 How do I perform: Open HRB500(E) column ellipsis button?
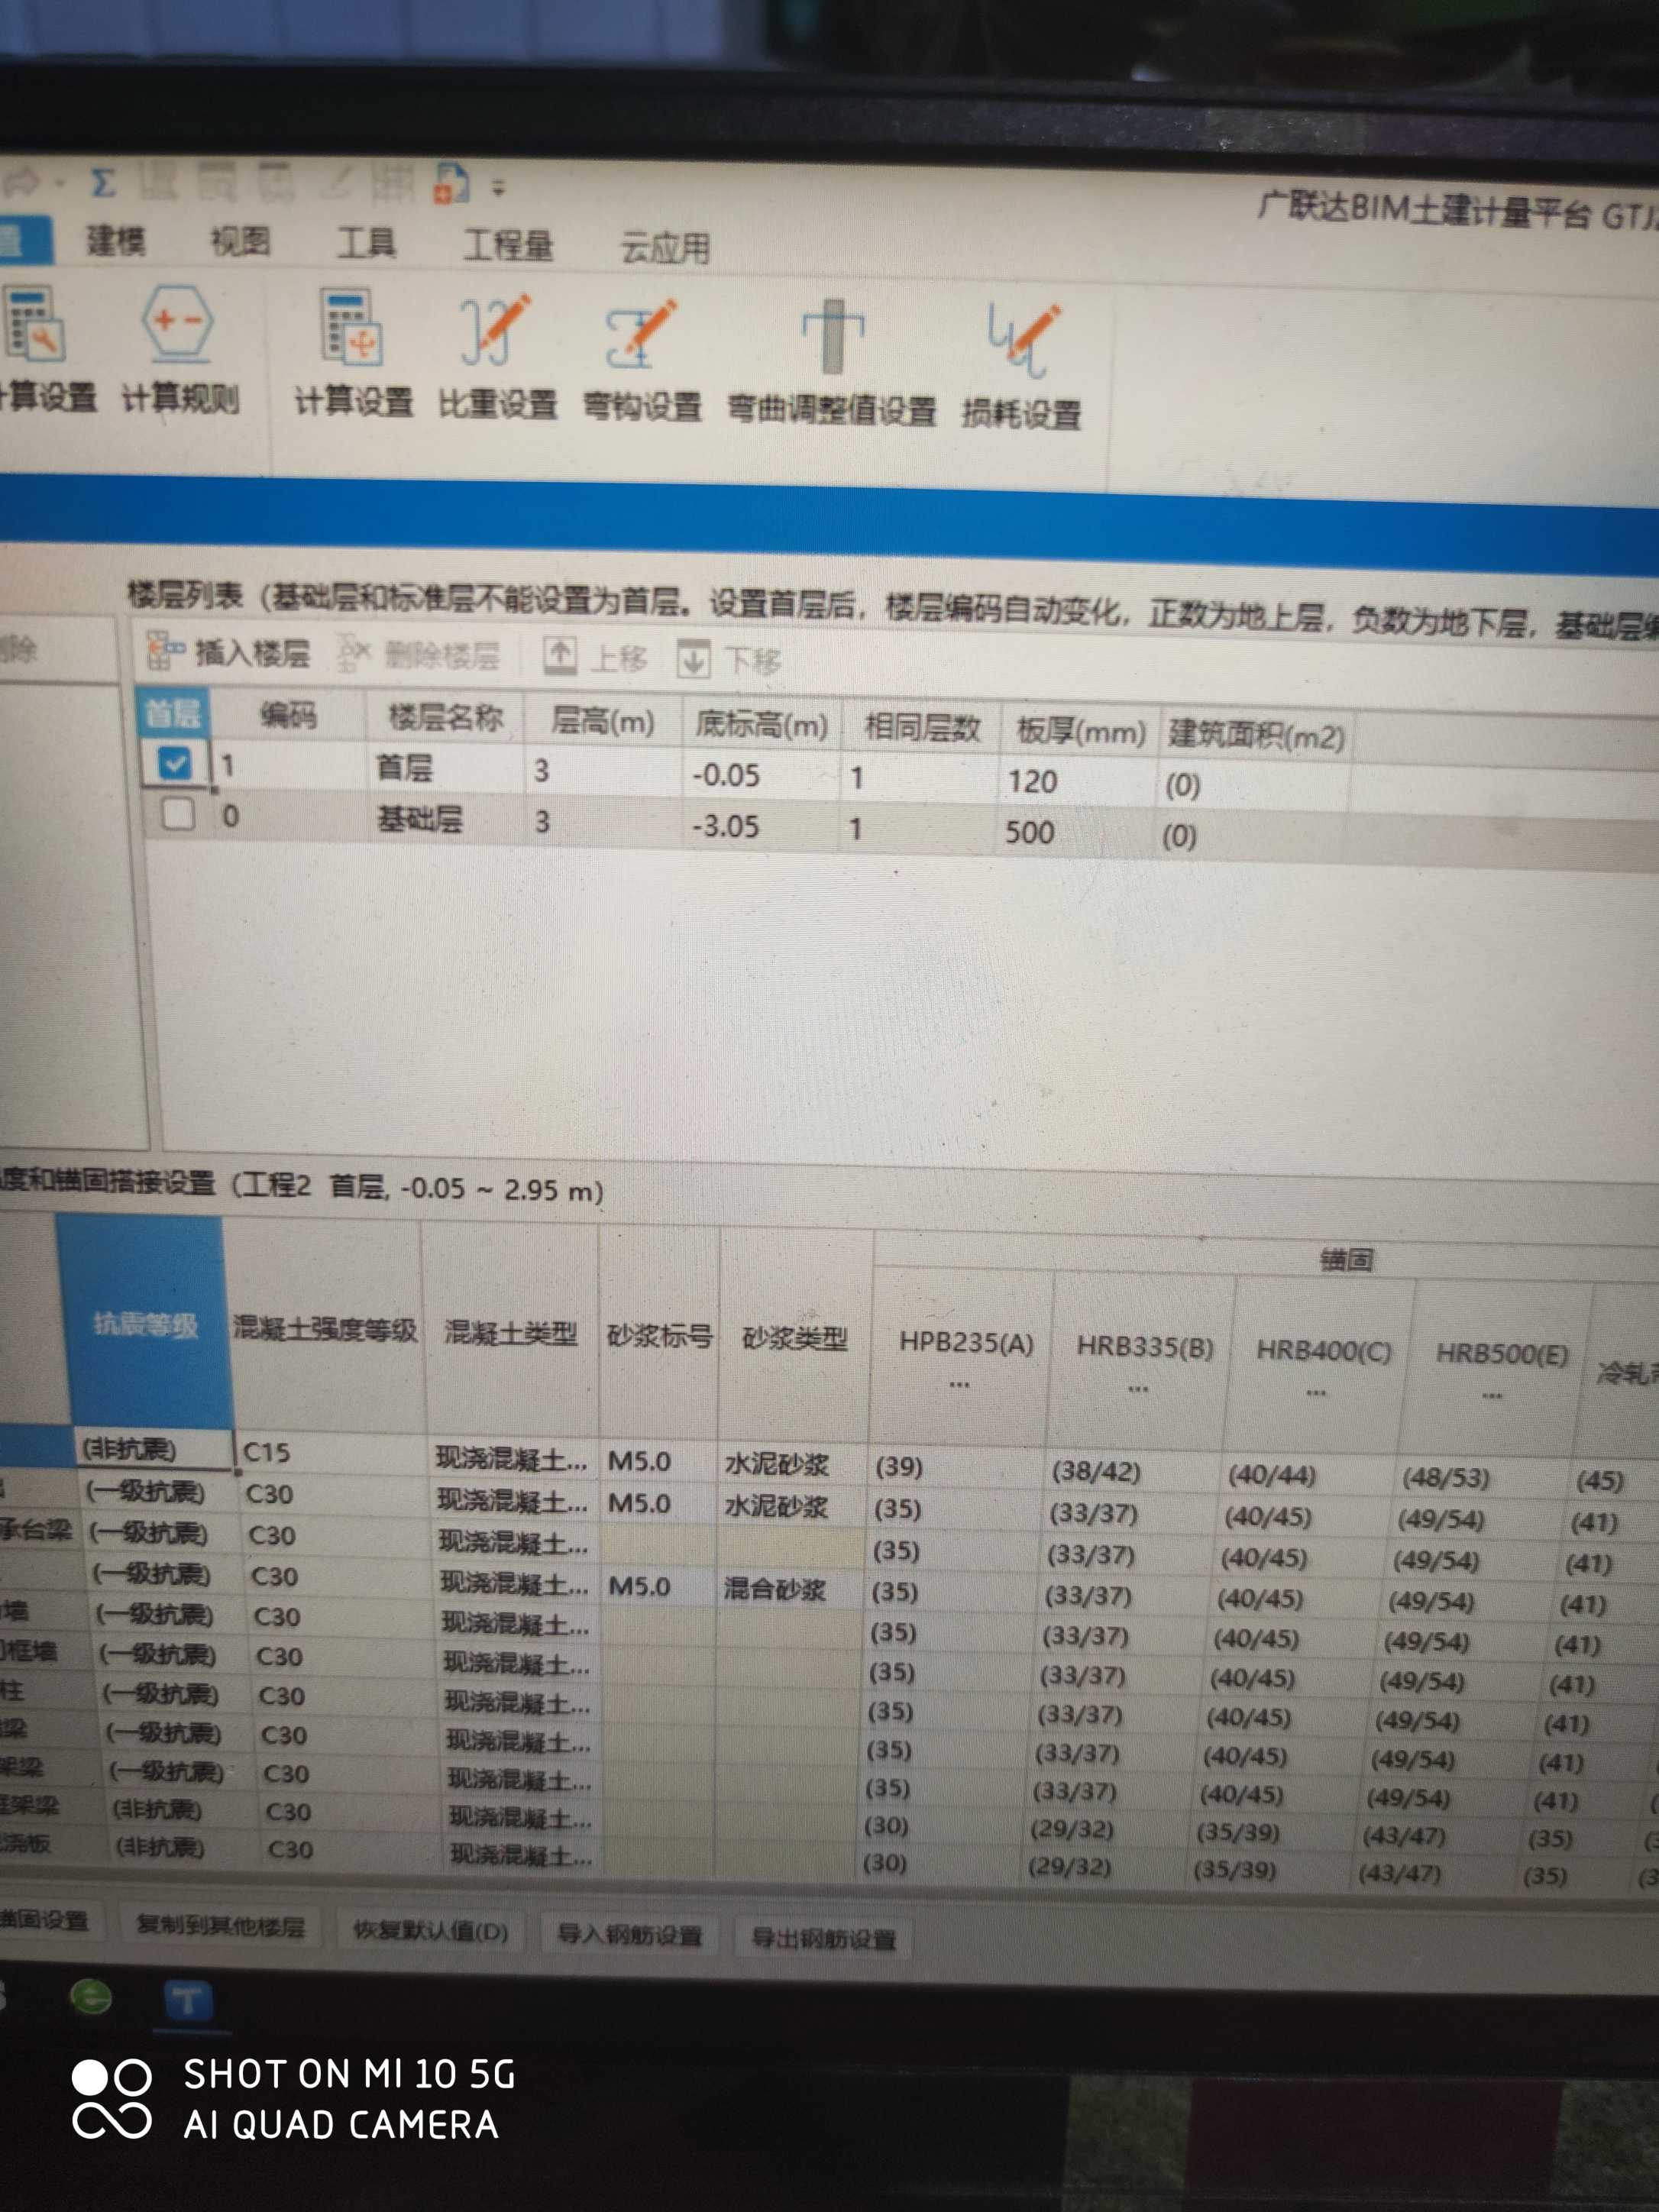click(x=1492, y=1396)
